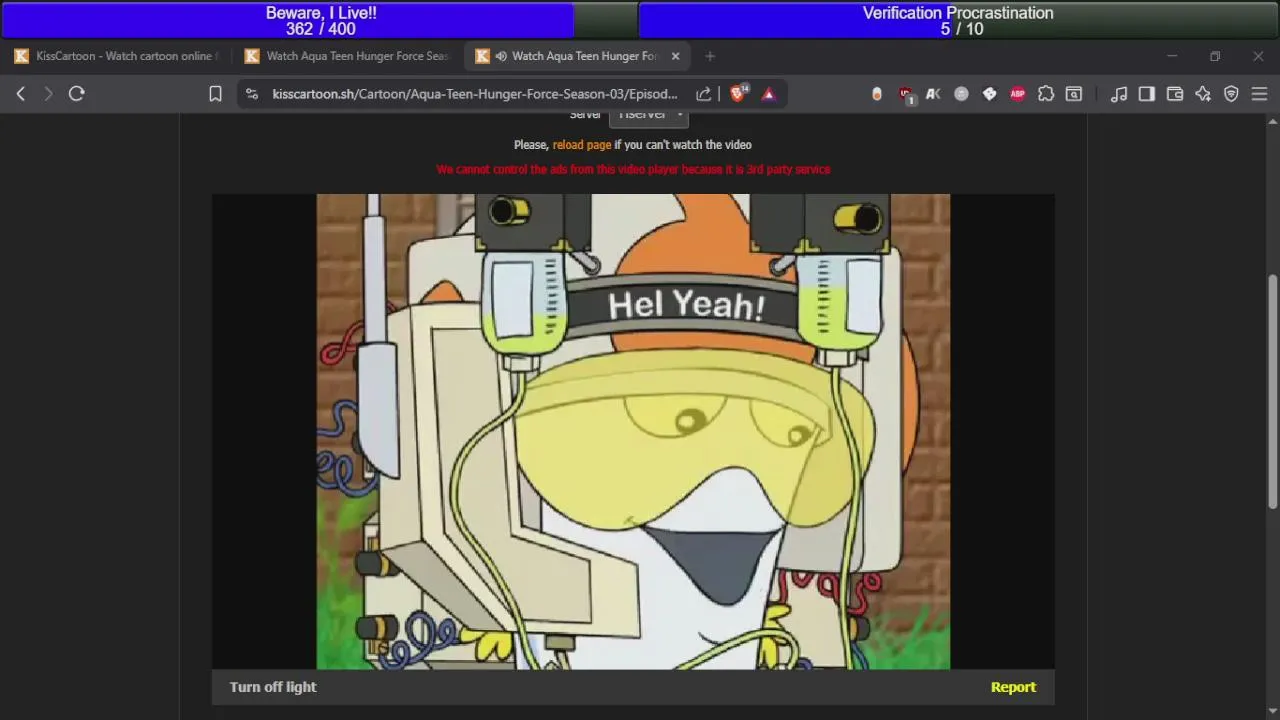Select the active Aqua Teen tab with audio
This screenshot has width=1280, height=720.
[577, 56]
